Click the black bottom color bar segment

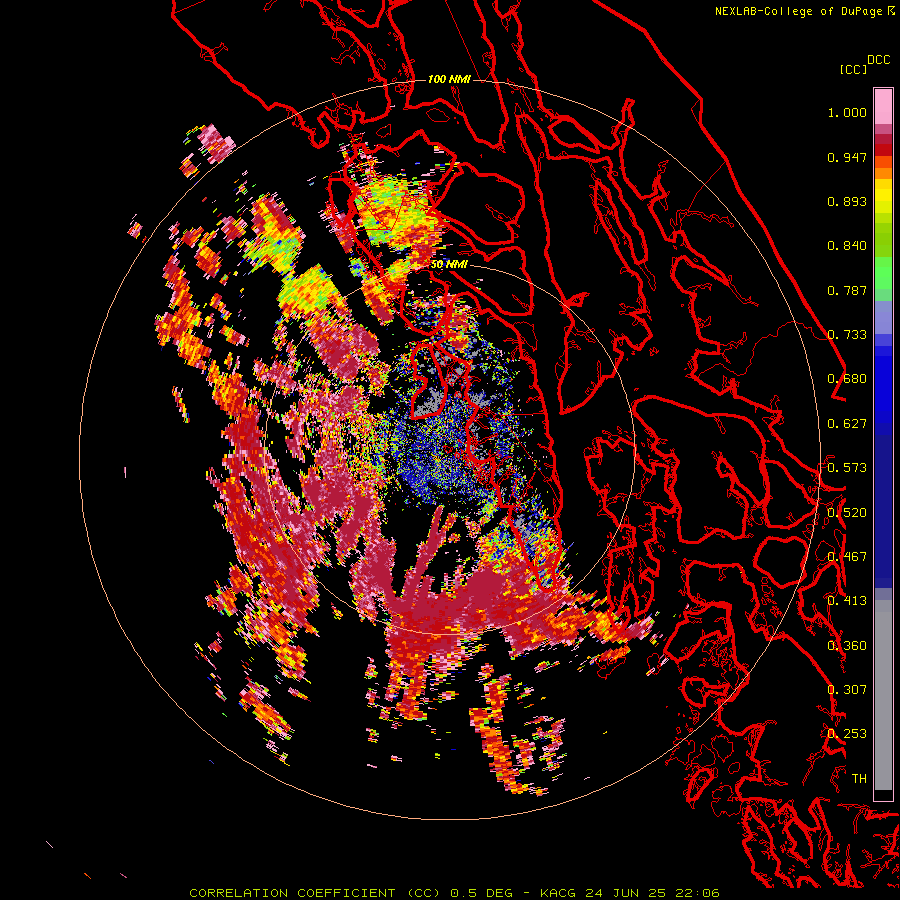tap(883, 795)
